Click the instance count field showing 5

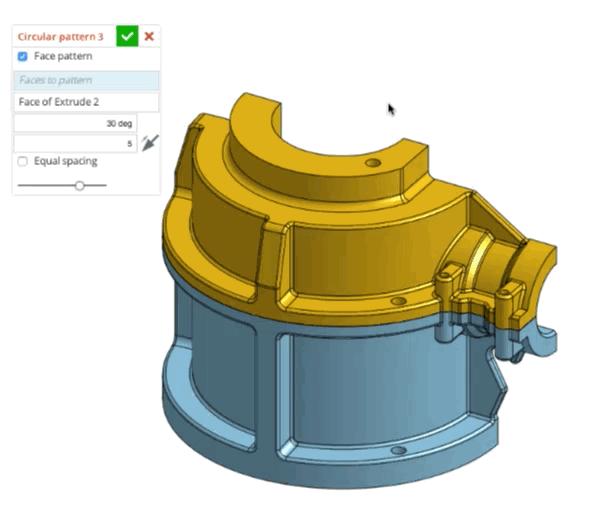75,144
